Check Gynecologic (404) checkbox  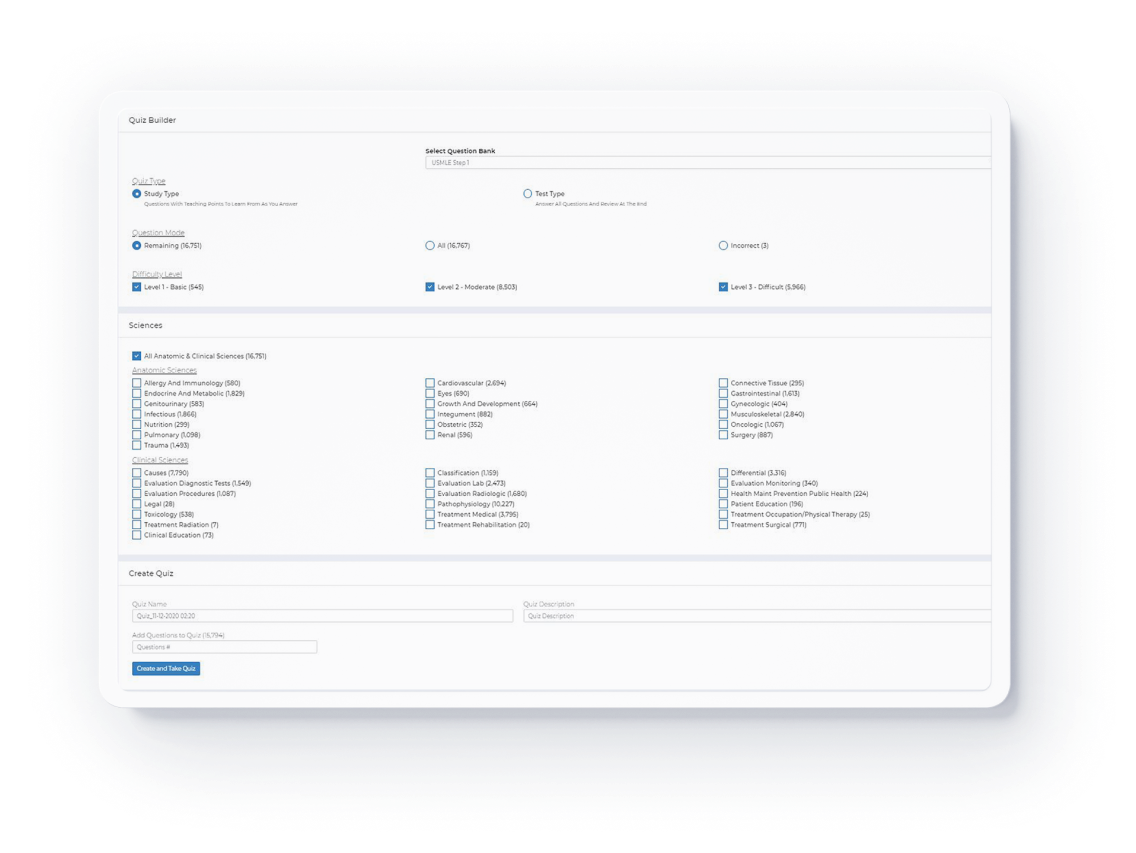[x=723, y=404]
